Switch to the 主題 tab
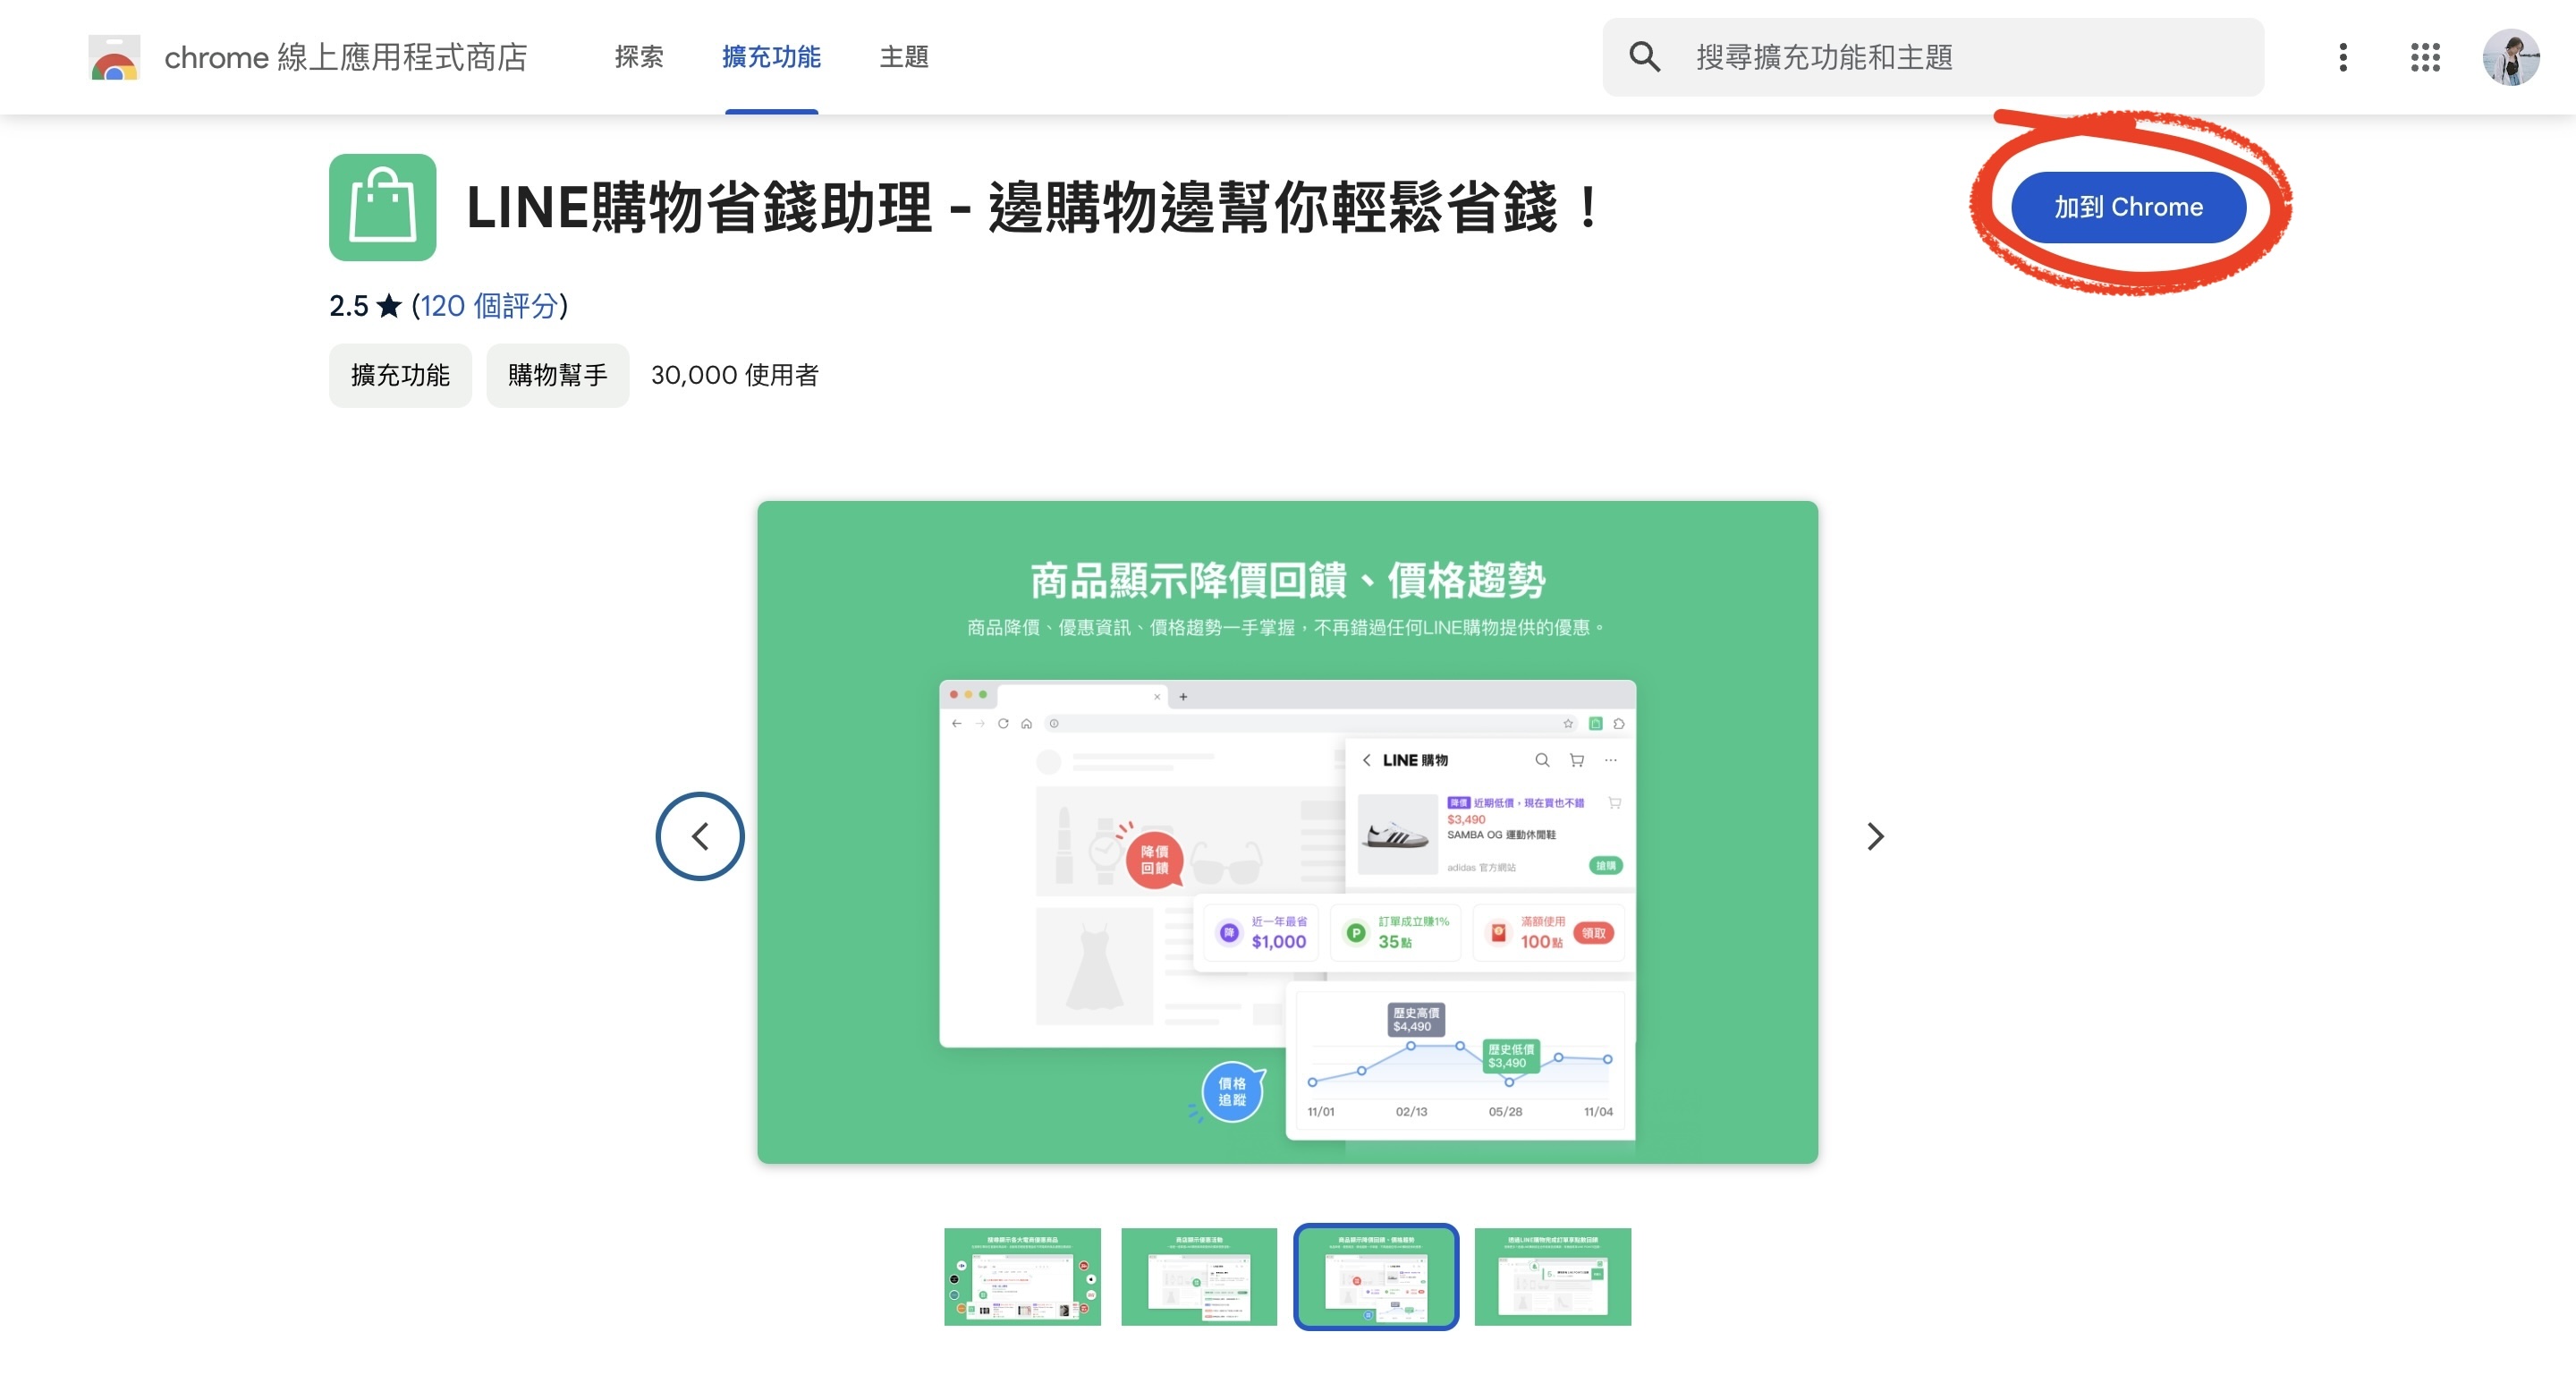2576x1383 pixels. pyautogui.click(x=903, y=57)
